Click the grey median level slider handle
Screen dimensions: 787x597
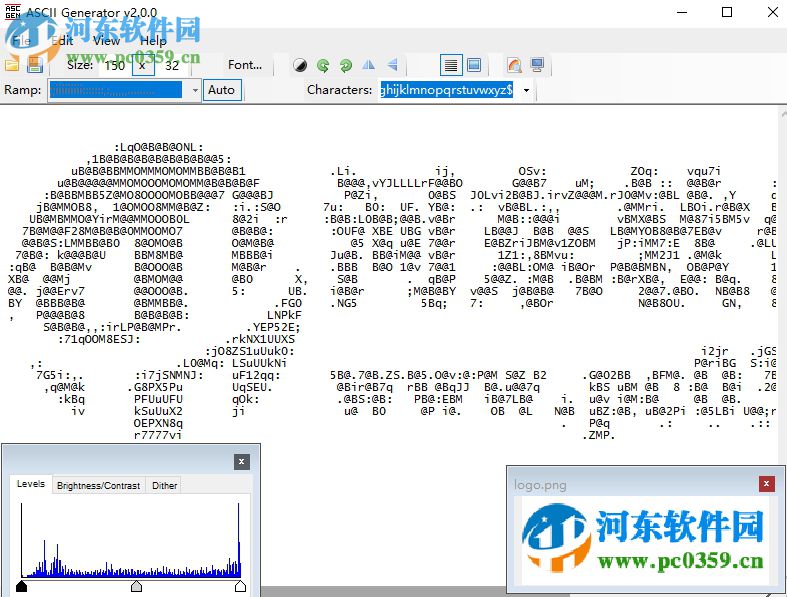136,586
